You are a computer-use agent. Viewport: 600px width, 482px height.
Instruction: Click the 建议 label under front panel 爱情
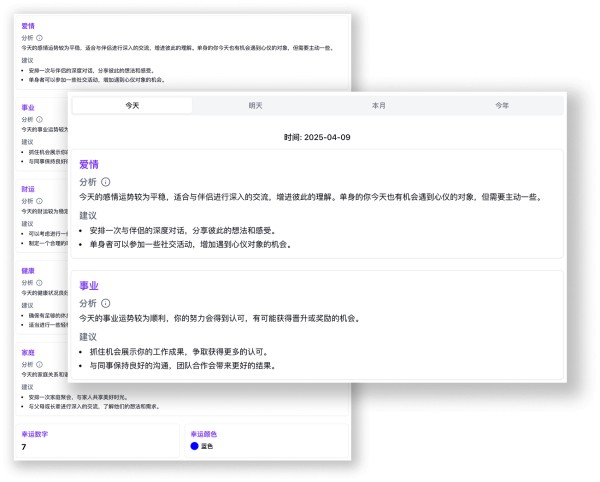(88, 216)
